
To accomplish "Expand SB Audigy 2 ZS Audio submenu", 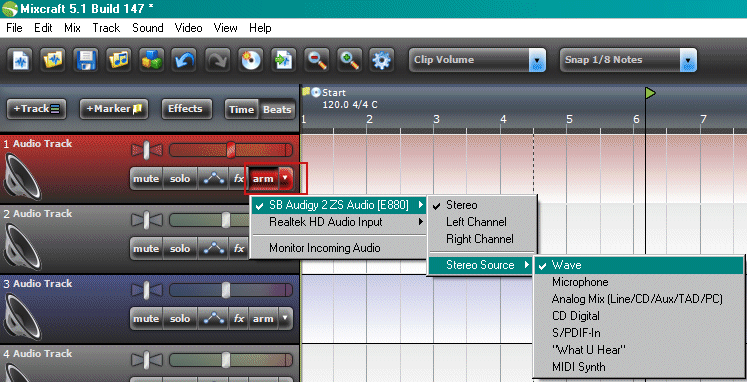I will click(x=339, y=205).
